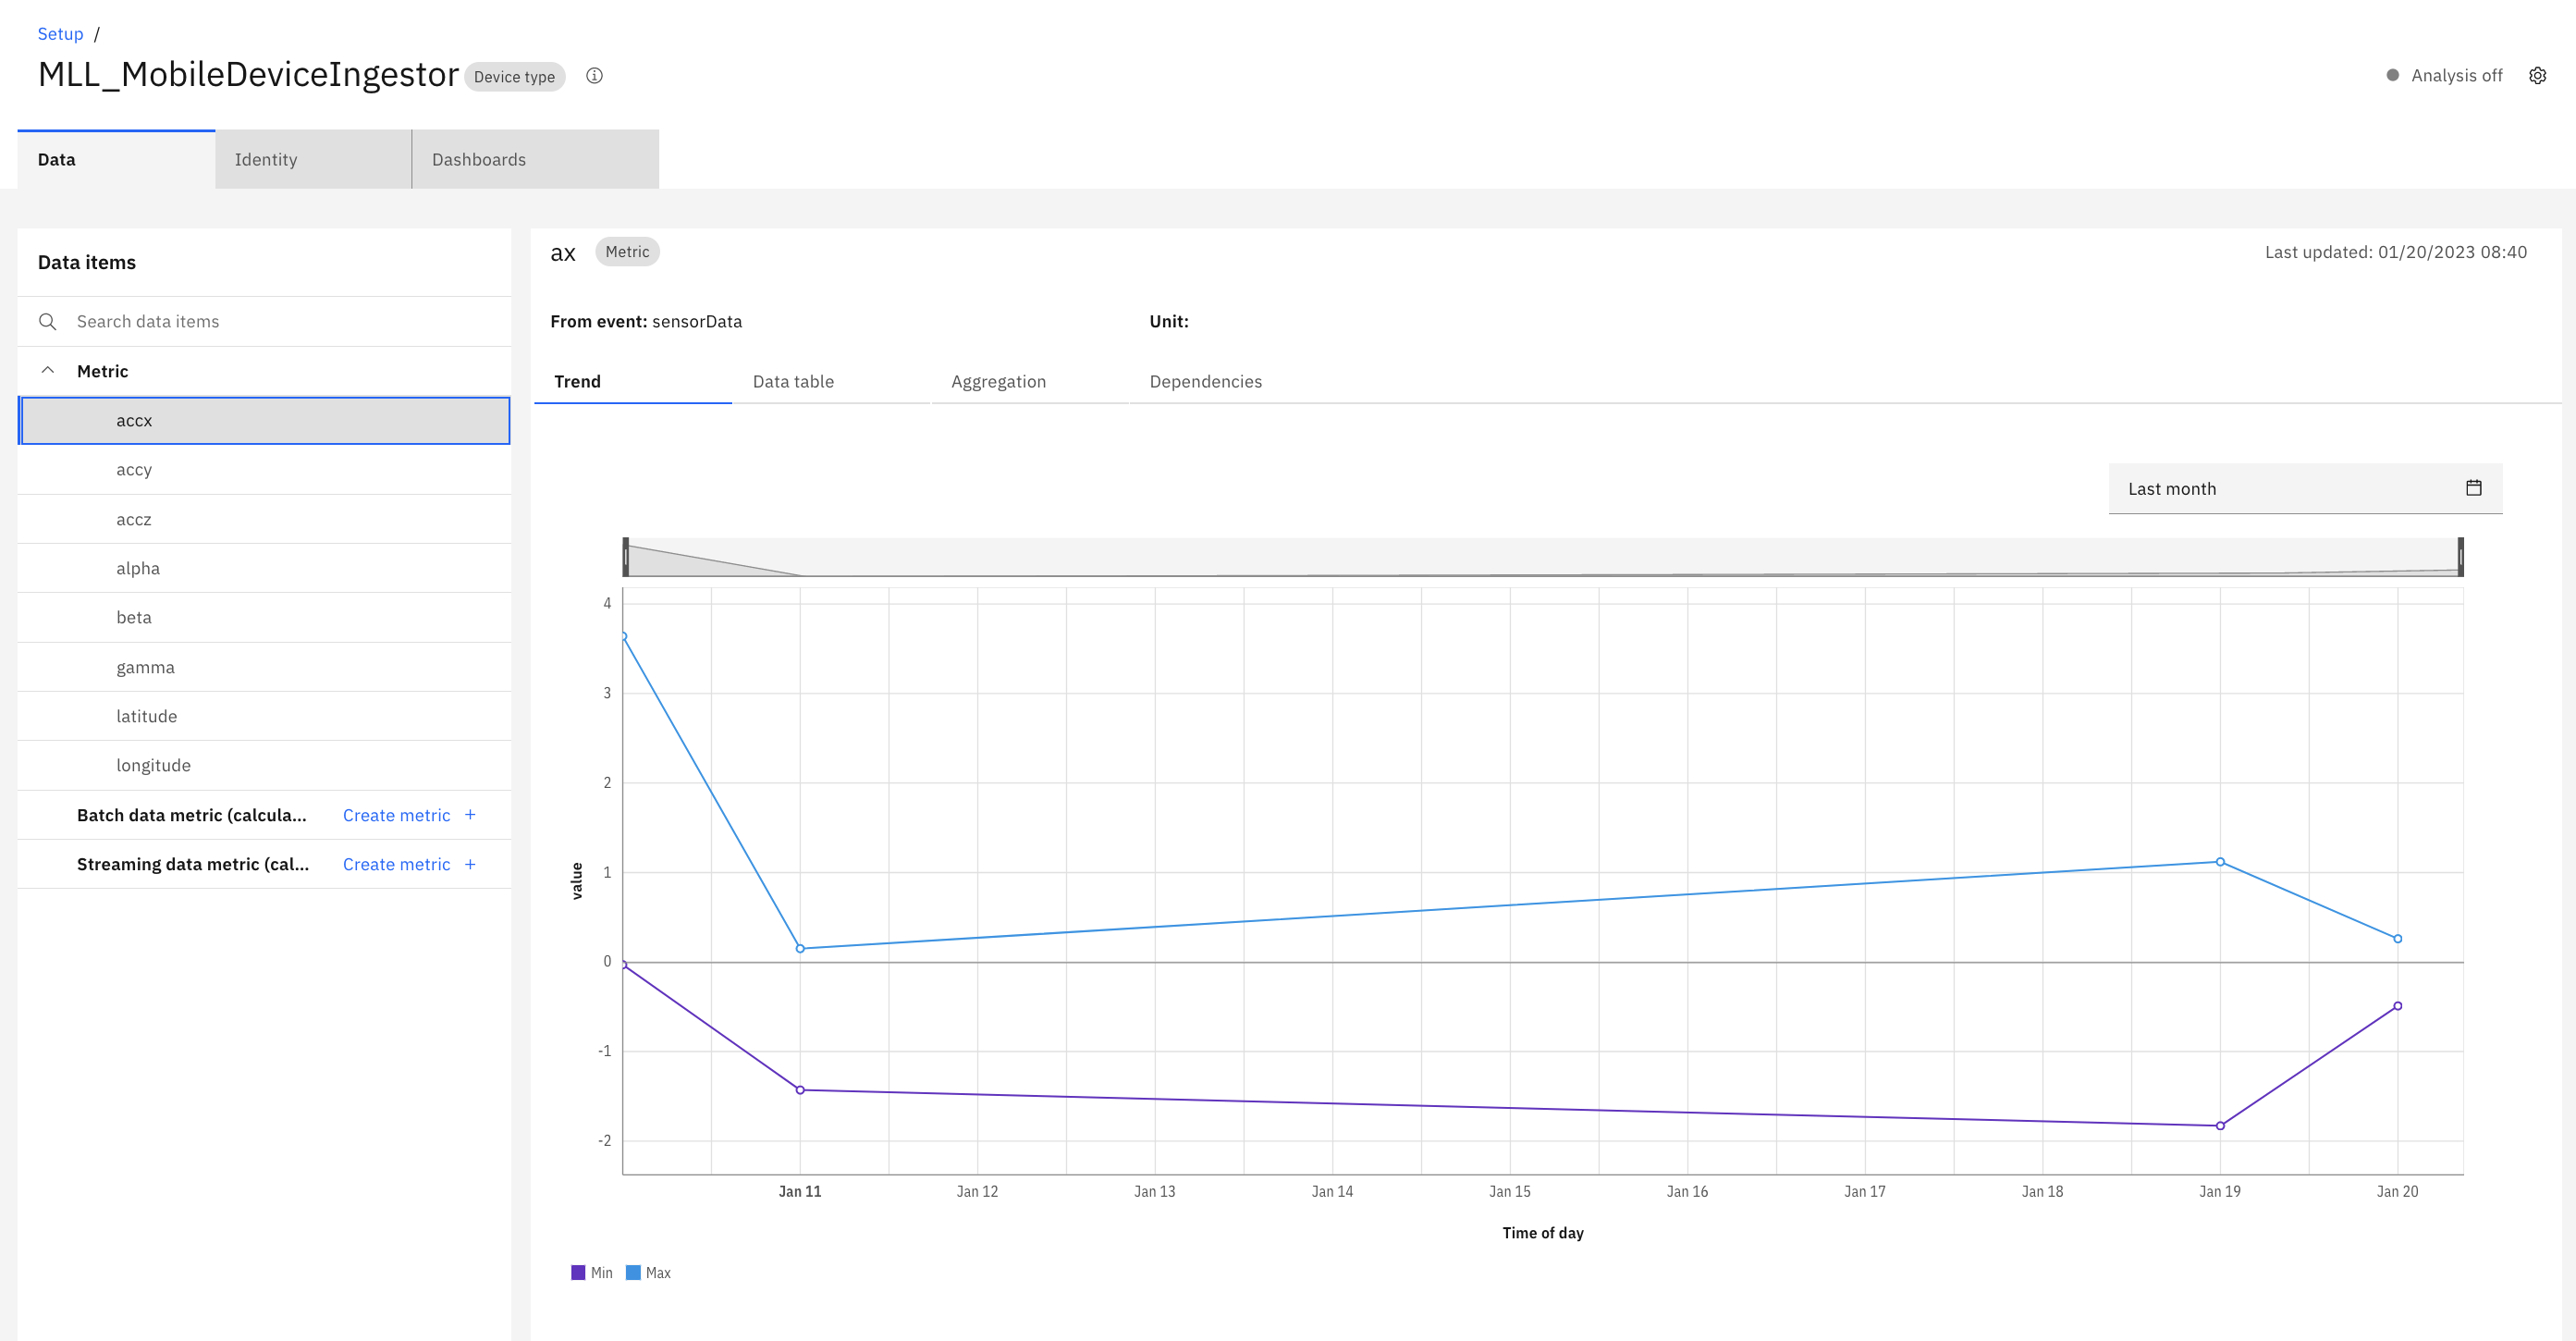The image size is (2576, 1341).
Task: Click the Min data point at Jan 20
Action: coord(2397,1006)
